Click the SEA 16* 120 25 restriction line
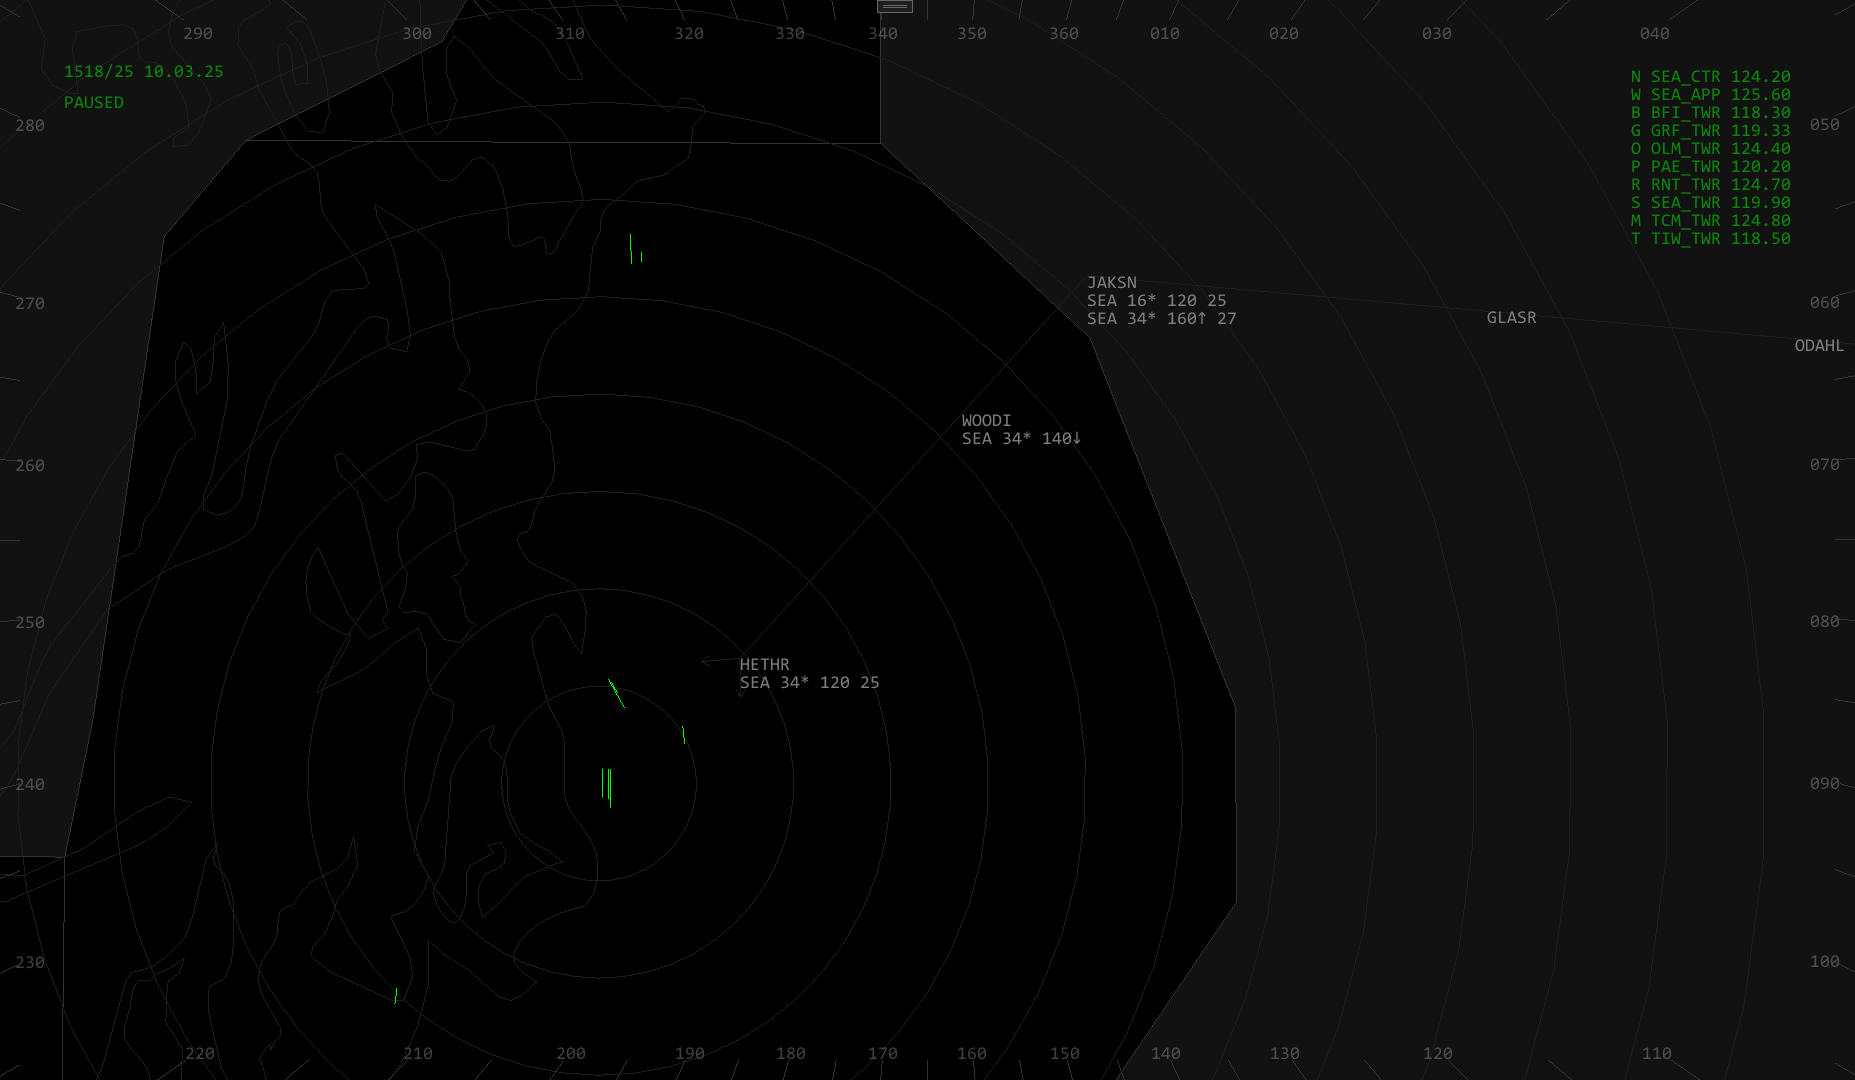Viewport: 1855px width, 1080px height. tap(1157, 301)
